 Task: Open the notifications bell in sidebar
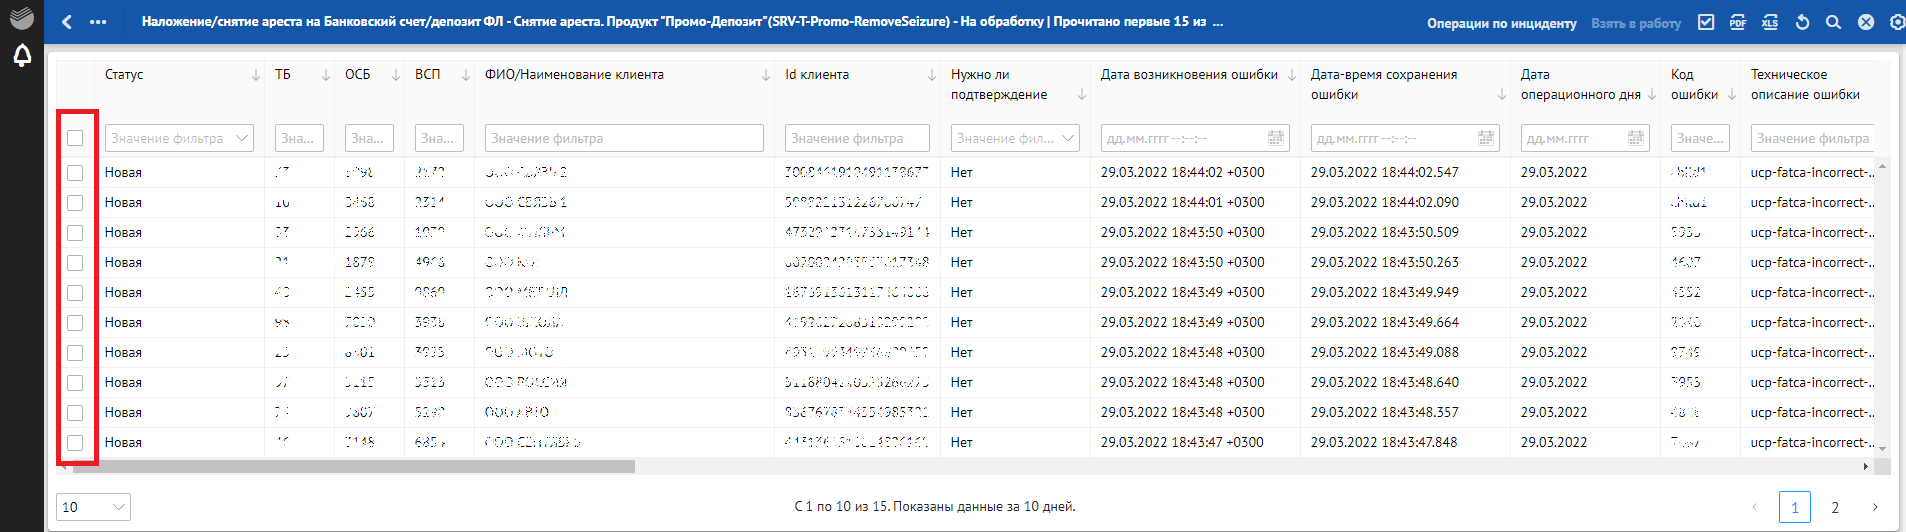pyautogui.click(x=22, y=56)
